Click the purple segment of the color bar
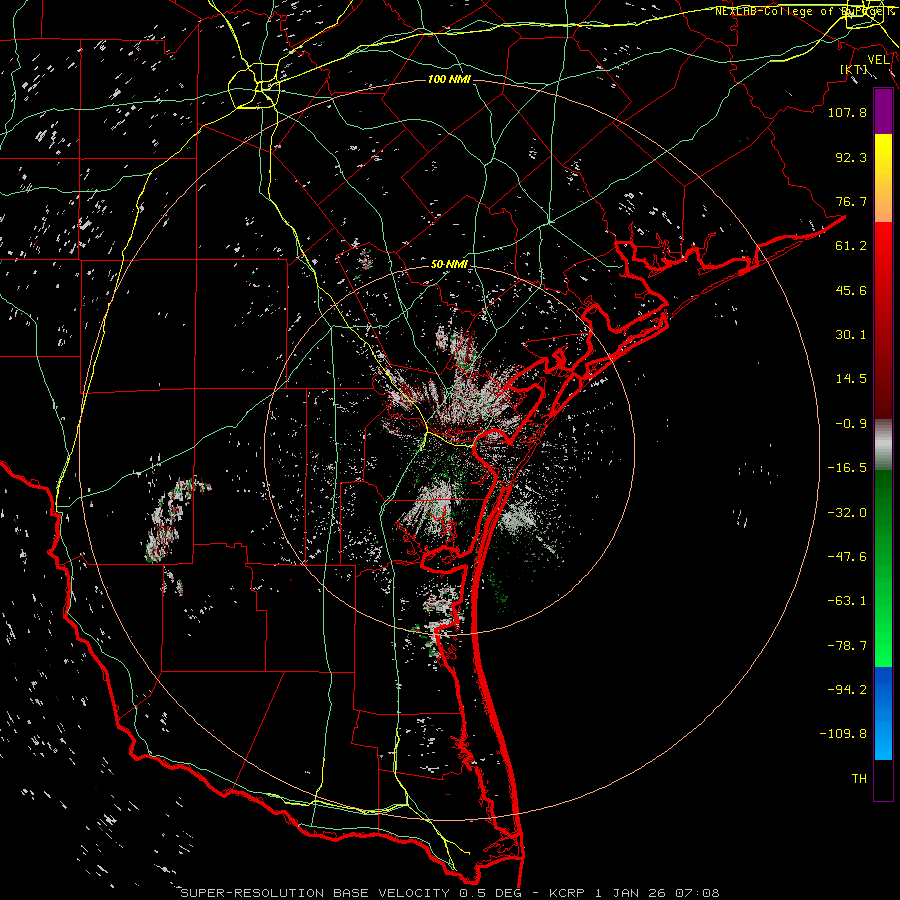 tap(883, 111)
